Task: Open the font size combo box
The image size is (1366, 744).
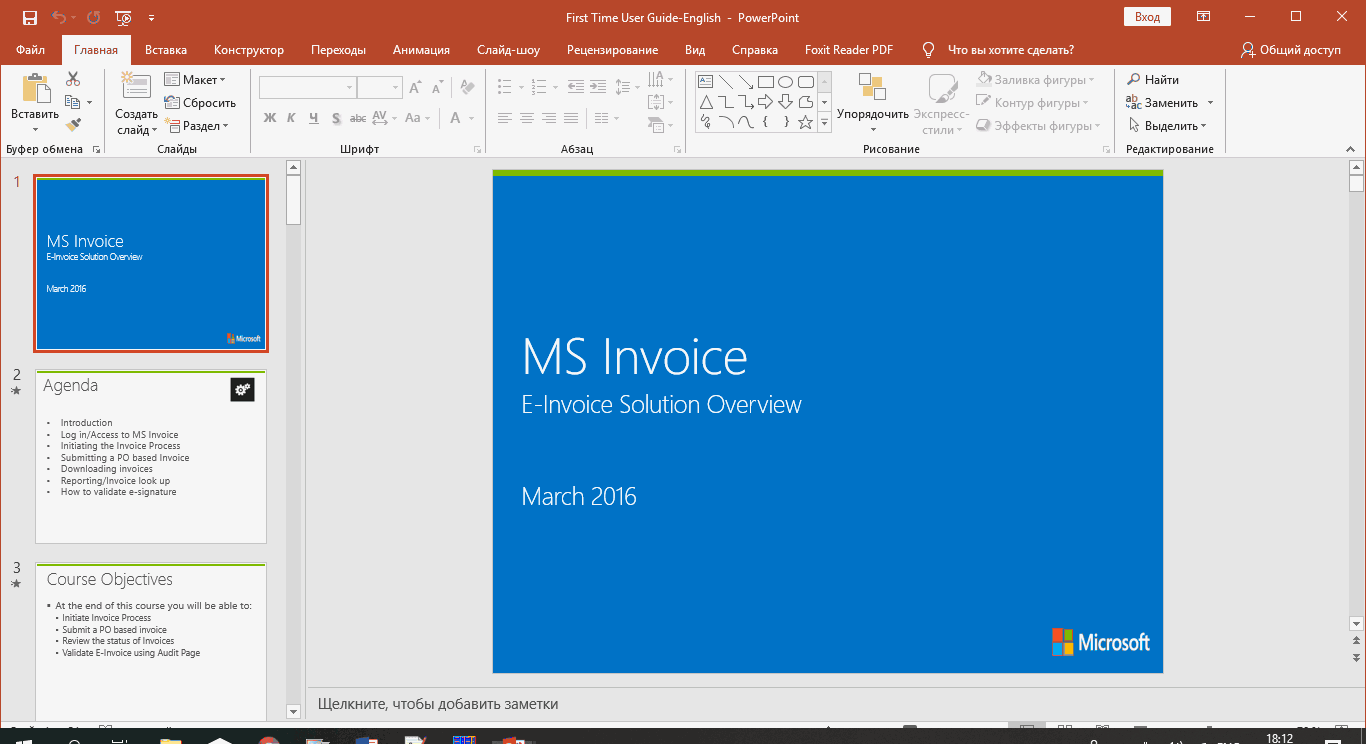Action: pyautogui.click(x=379, y=88)
